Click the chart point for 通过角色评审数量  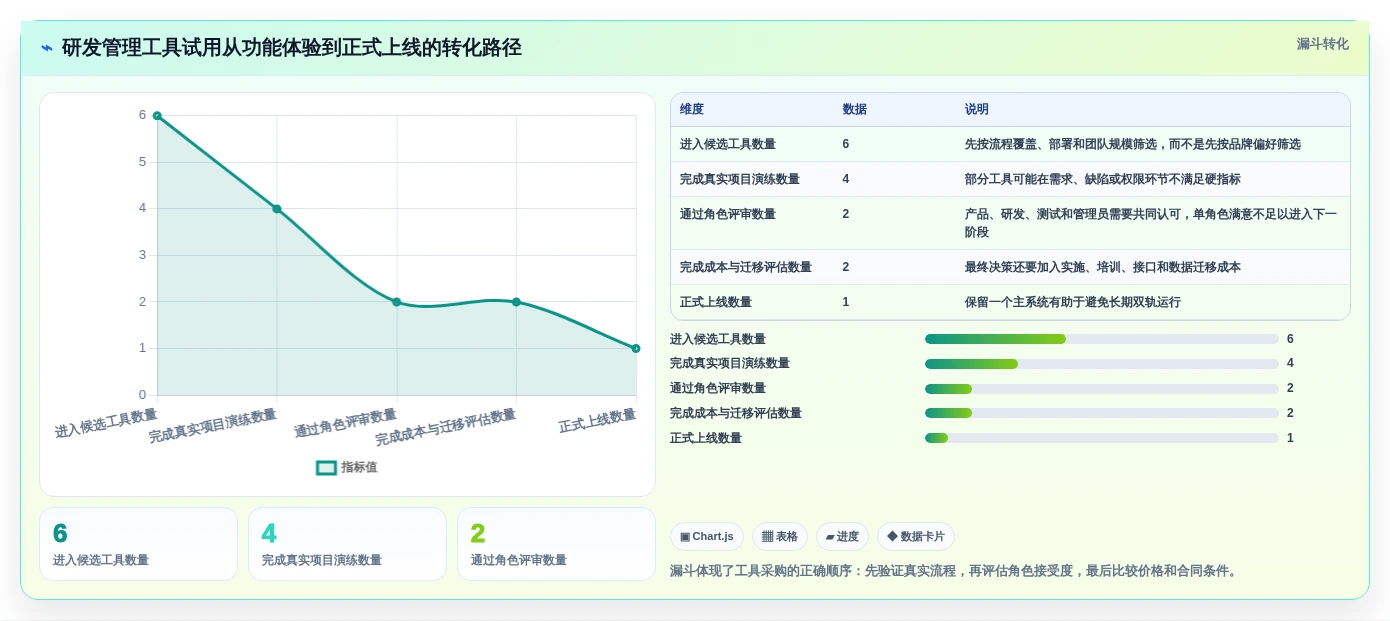coord(397,302)
